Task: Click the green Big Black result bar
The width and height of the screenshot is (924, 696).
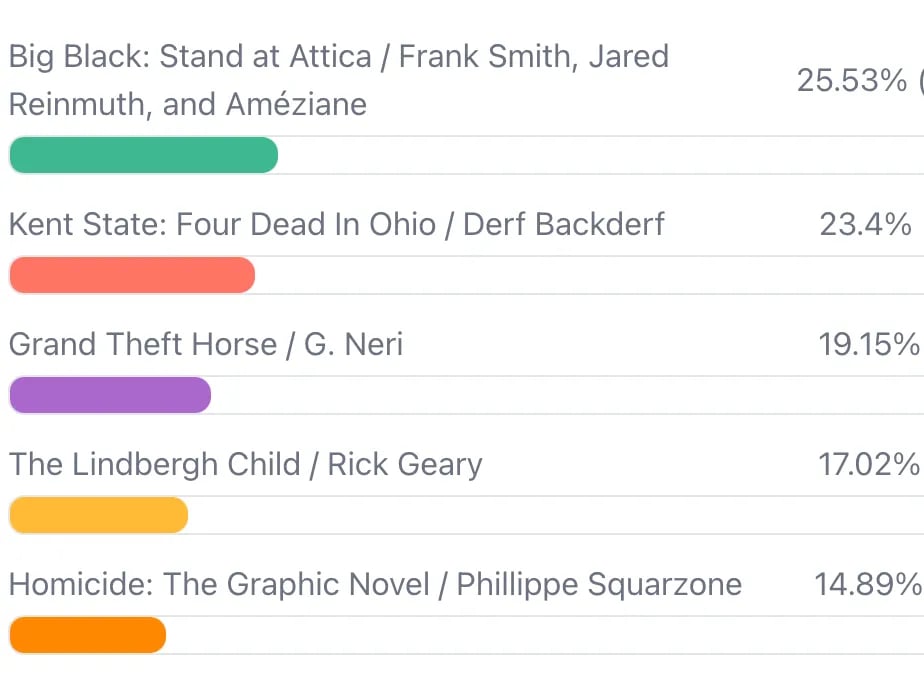Action: [143, 155]
